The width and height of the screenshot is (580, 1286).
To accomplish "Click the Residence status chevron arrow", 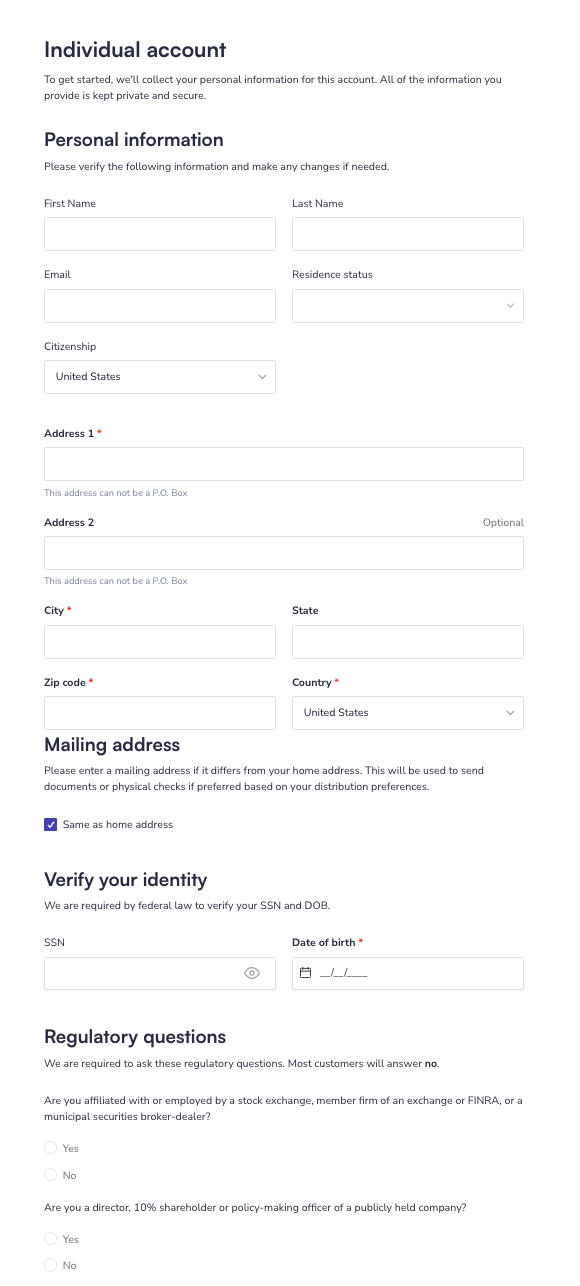I will click(510, 306).
